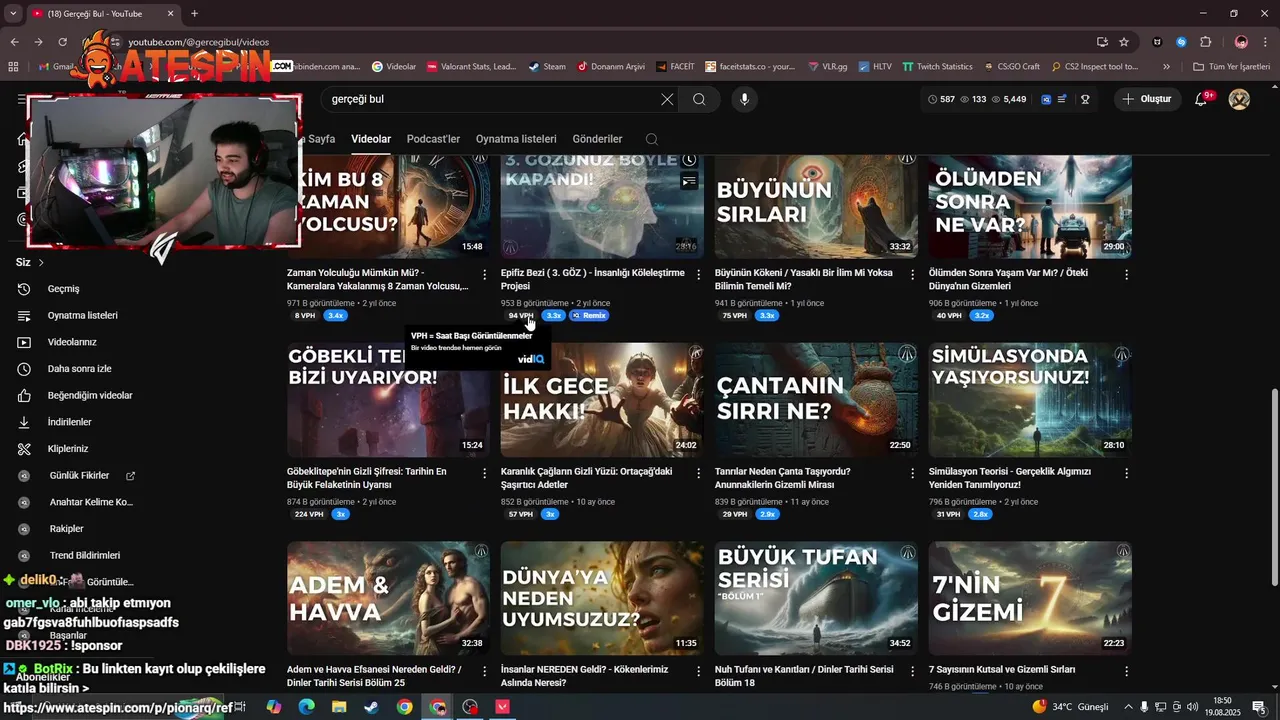Open options for the 'Nuh Tufanı ve Kanıtları' video
The image size is (1280, 720).
(913, 672)
